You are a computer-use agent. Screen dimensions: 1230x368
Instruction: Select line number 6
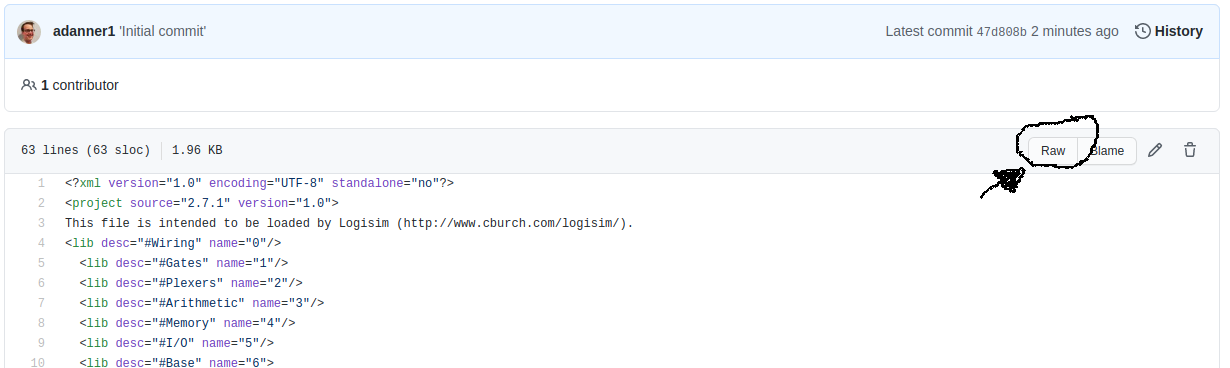41,283
